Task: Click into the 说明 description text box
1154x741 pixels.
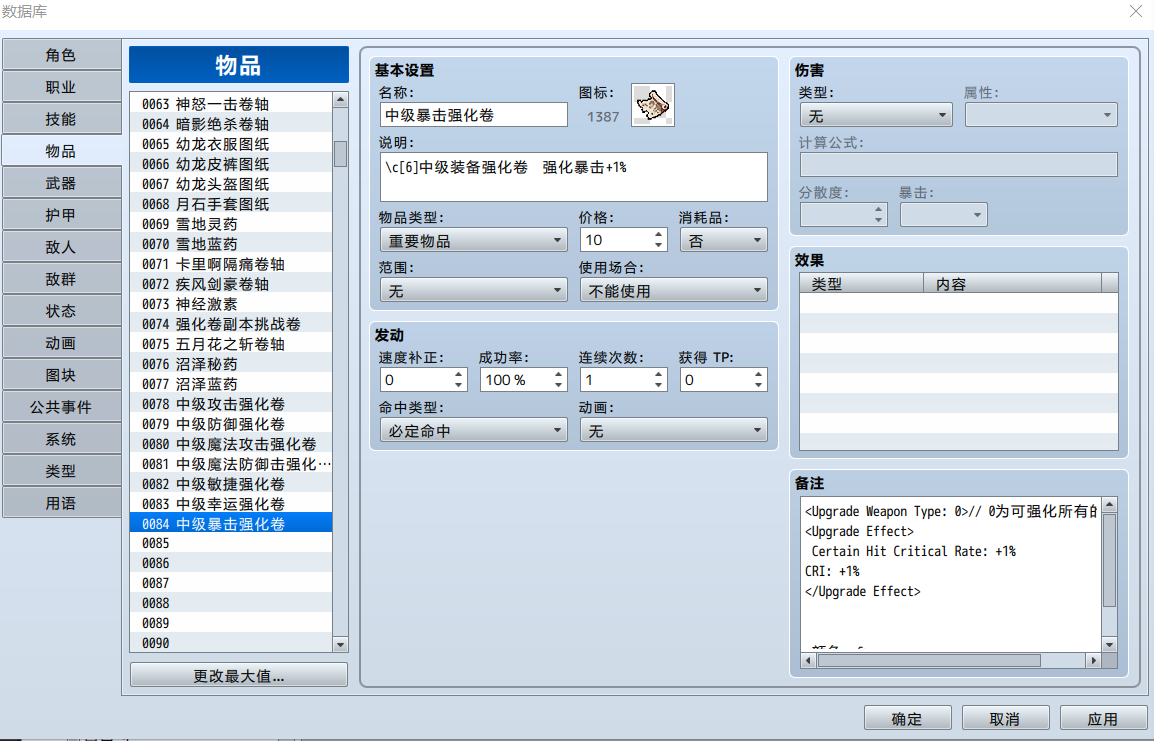Action: pyautogui.click(x=573, y=177)
